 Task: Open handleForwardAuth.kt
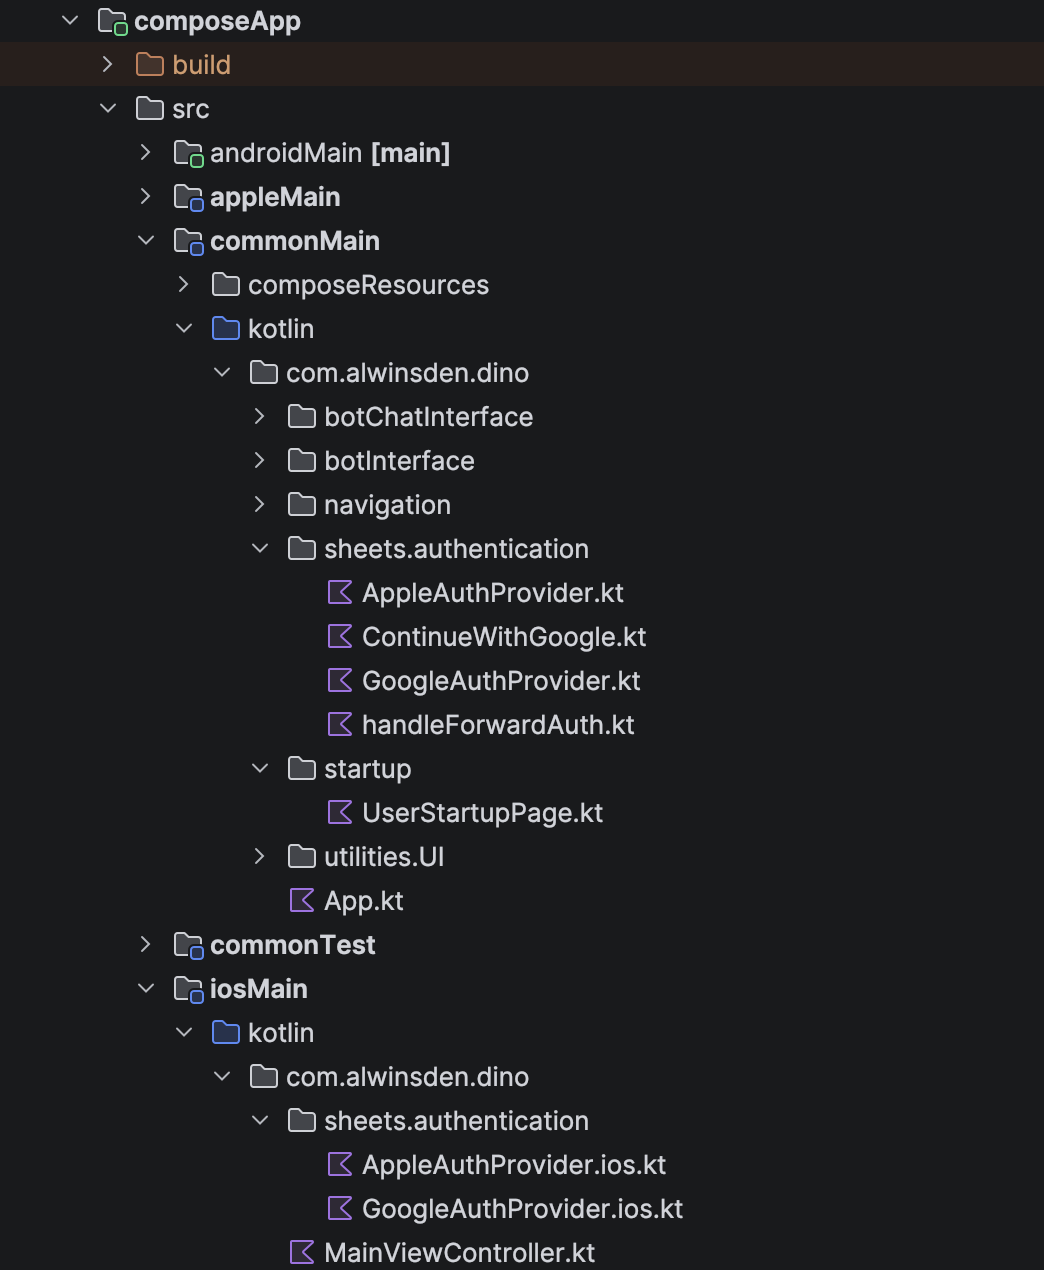[x=499, y=724]
